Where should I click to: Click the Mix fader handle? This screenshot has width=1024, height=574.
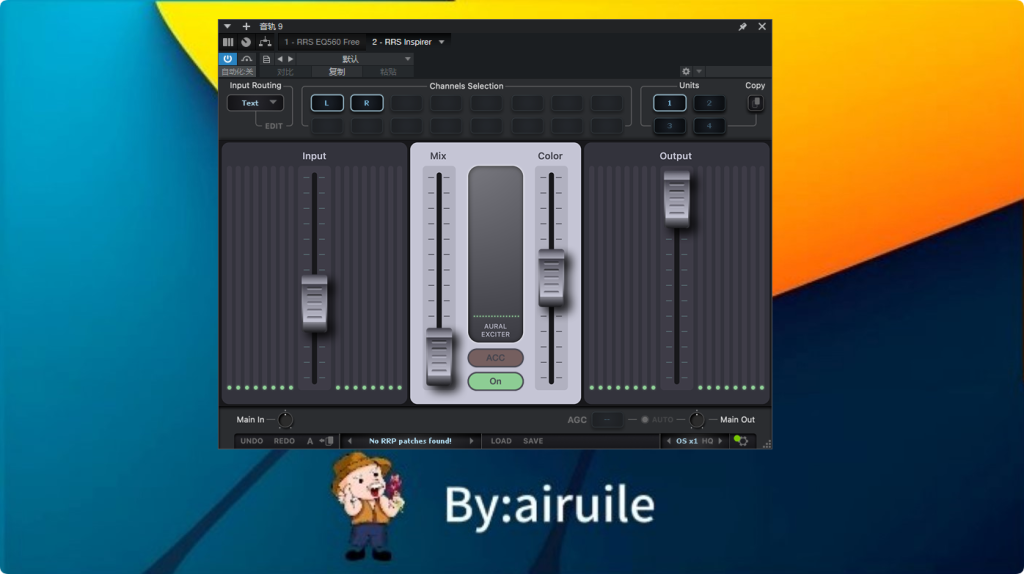coord(439,357)
